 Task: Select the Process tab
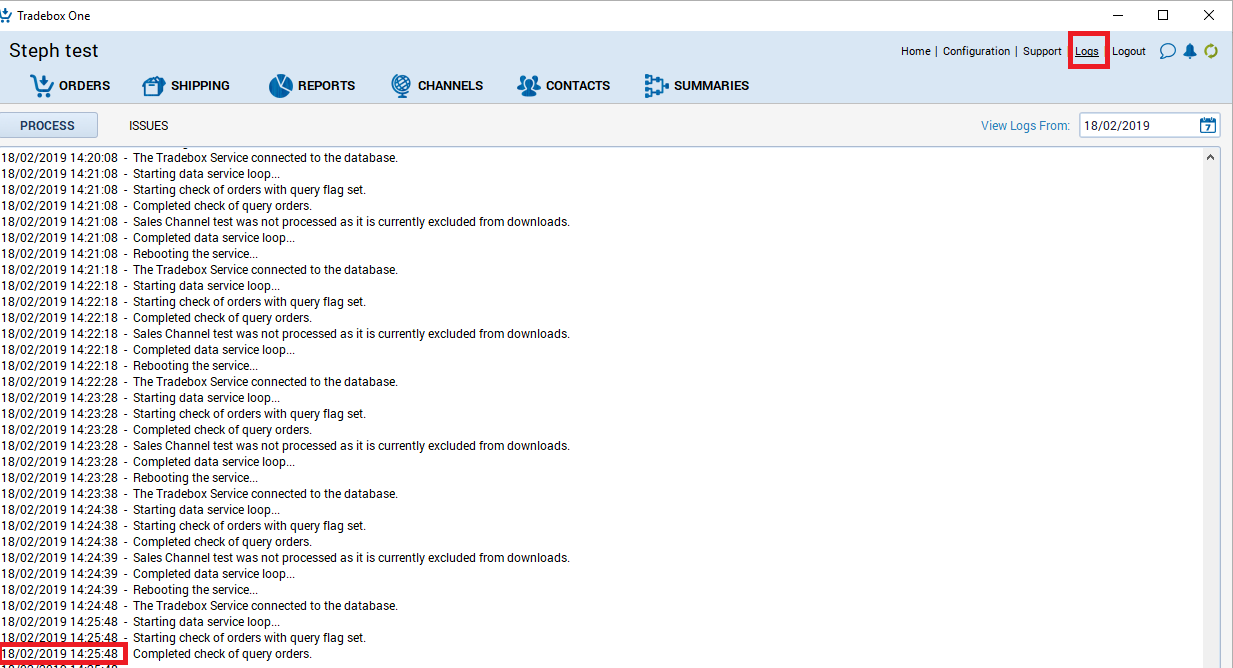point(48,126)
